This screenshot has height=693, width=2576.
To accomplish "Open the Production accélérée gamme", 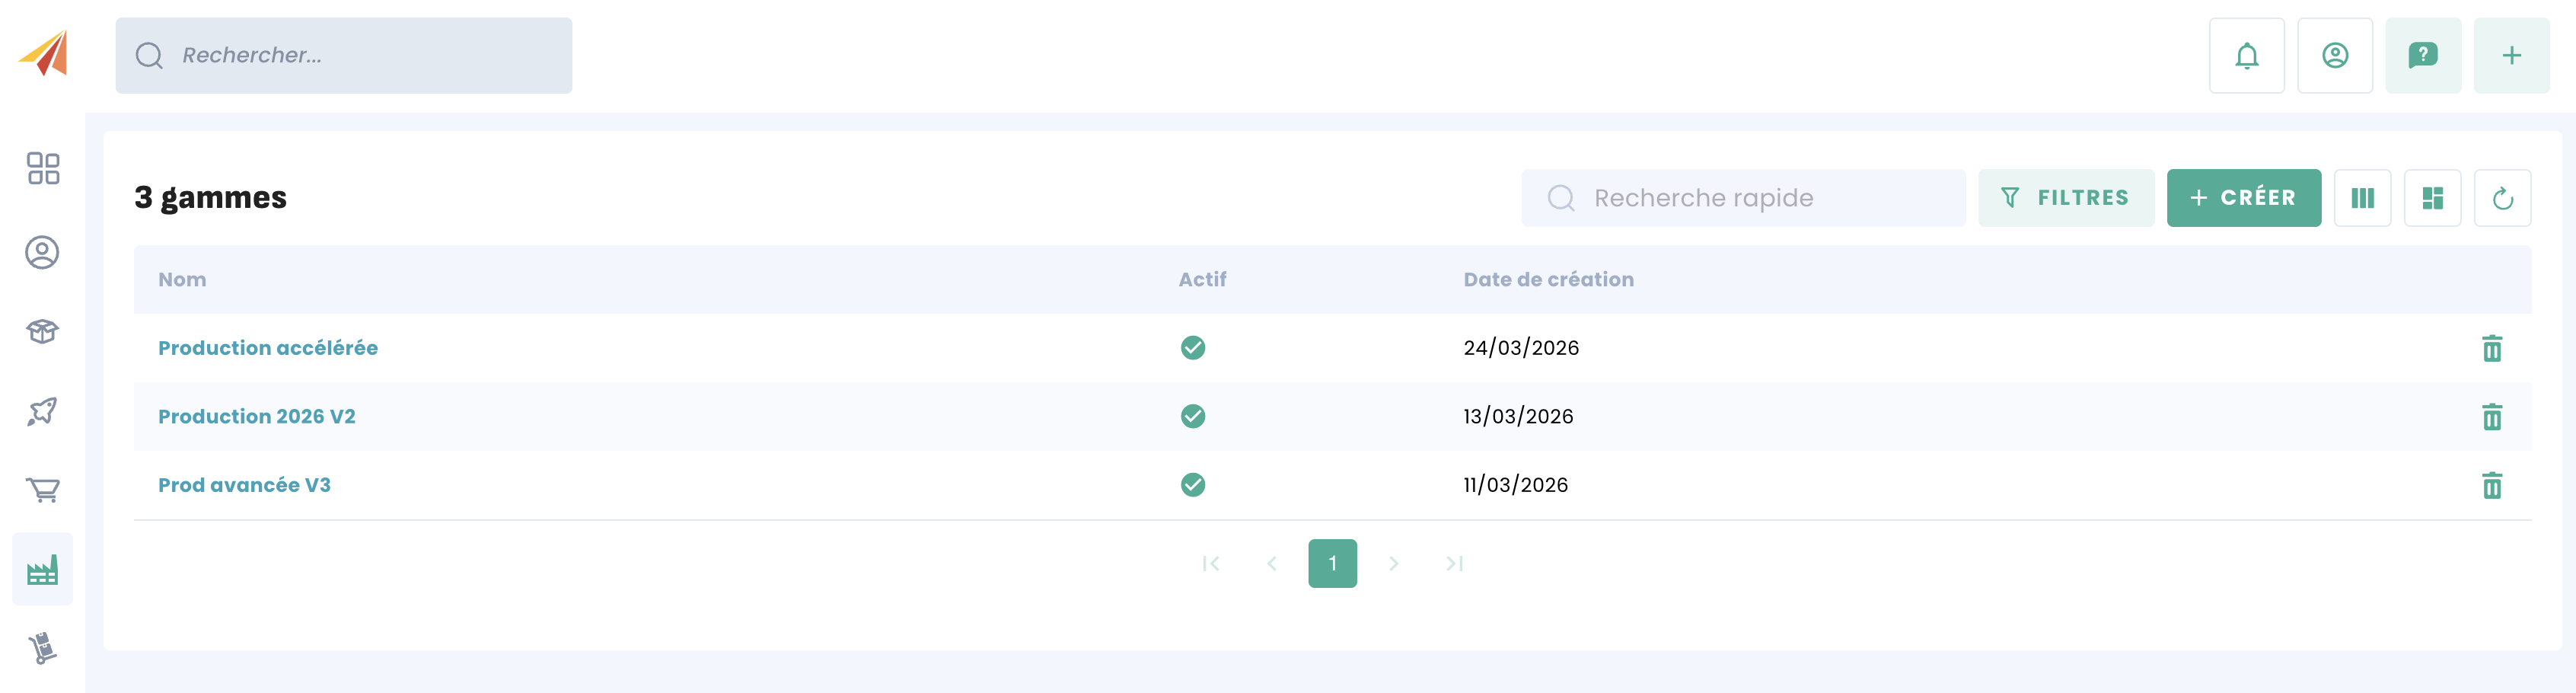I will coord(268,348).
